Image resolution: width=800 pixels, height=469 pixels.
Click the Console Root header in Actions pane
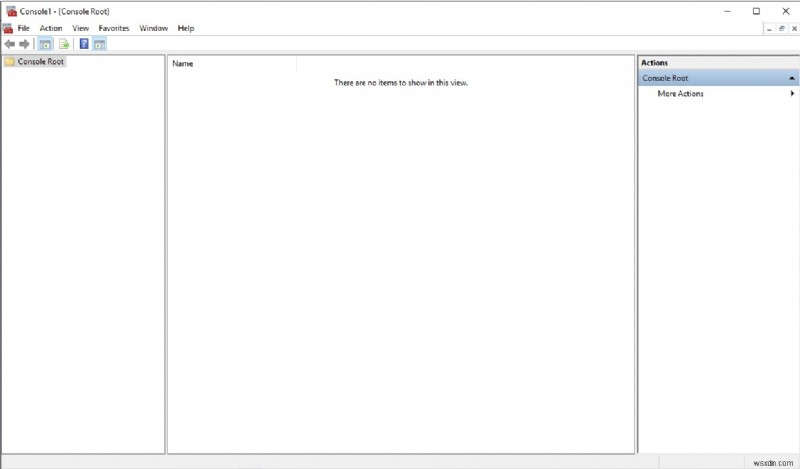click(x=718, y=78)
